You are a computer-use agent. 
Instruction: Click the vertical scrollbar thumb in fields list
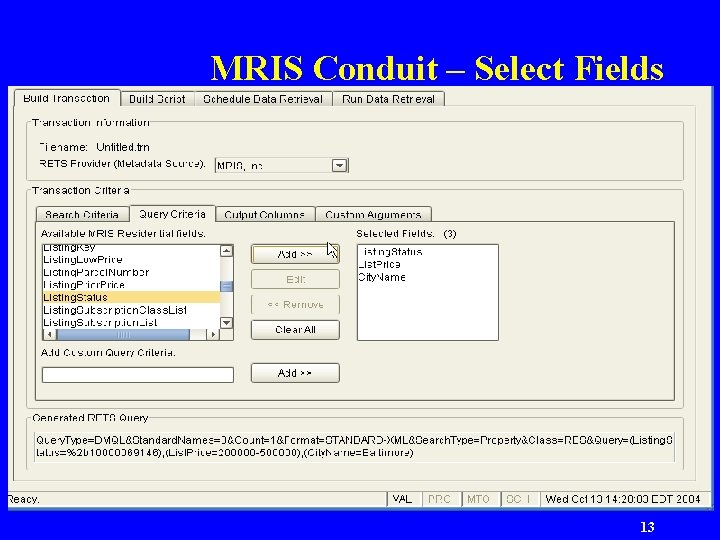click(227, 286)
